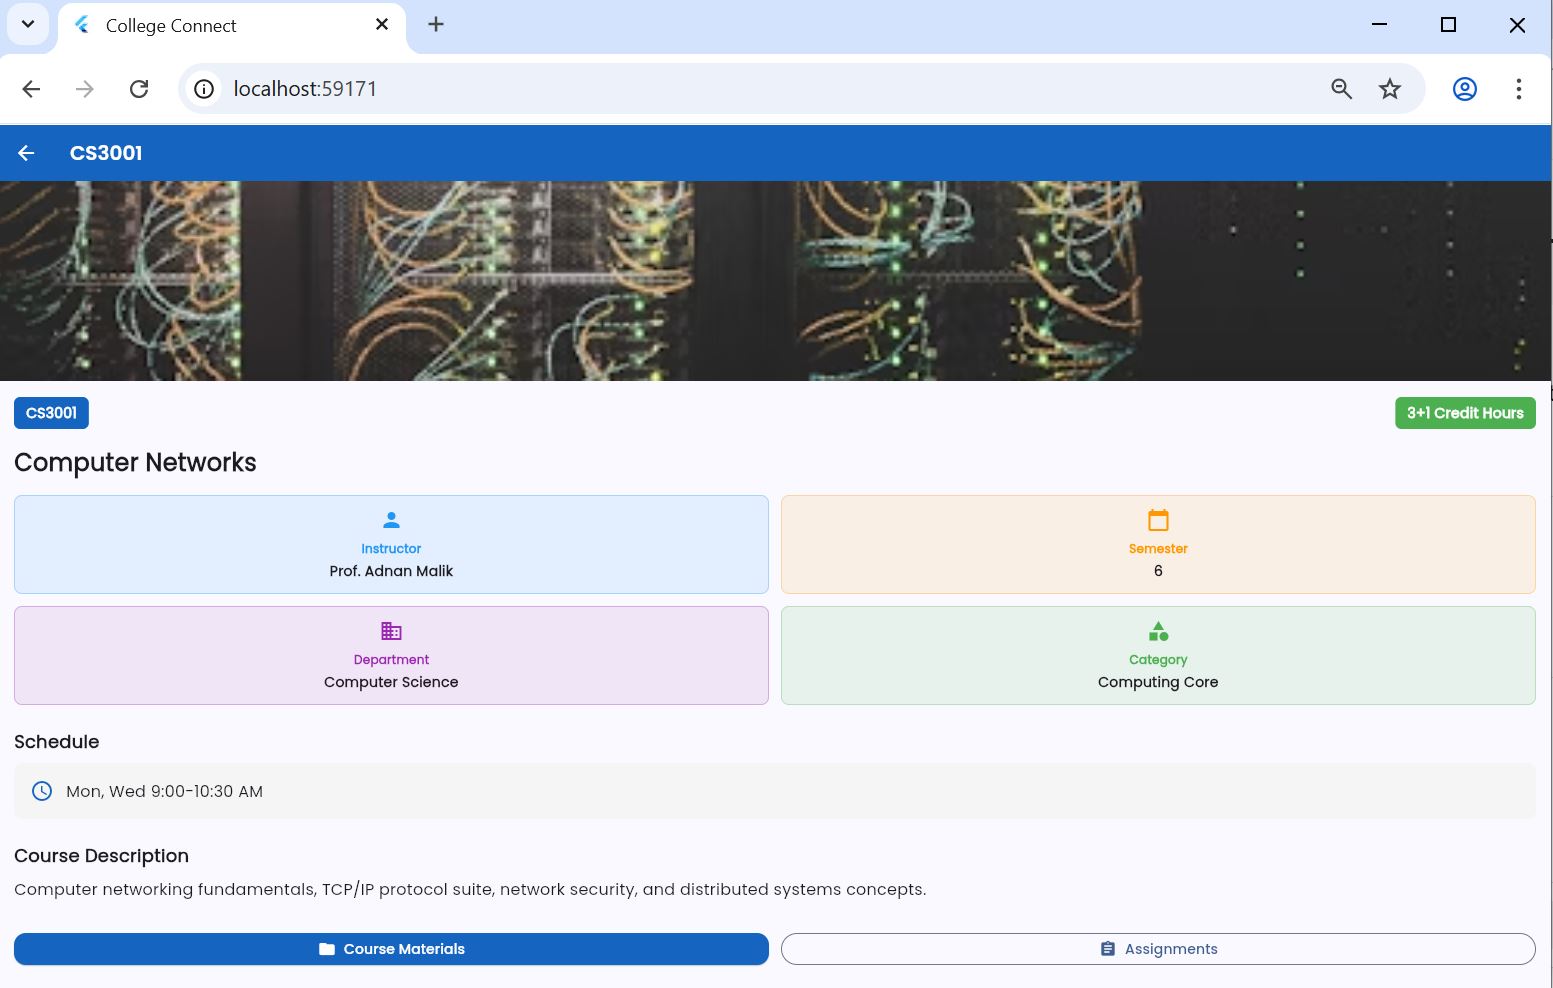
Task: View site information for localhost
Action: tap(204, 89)
